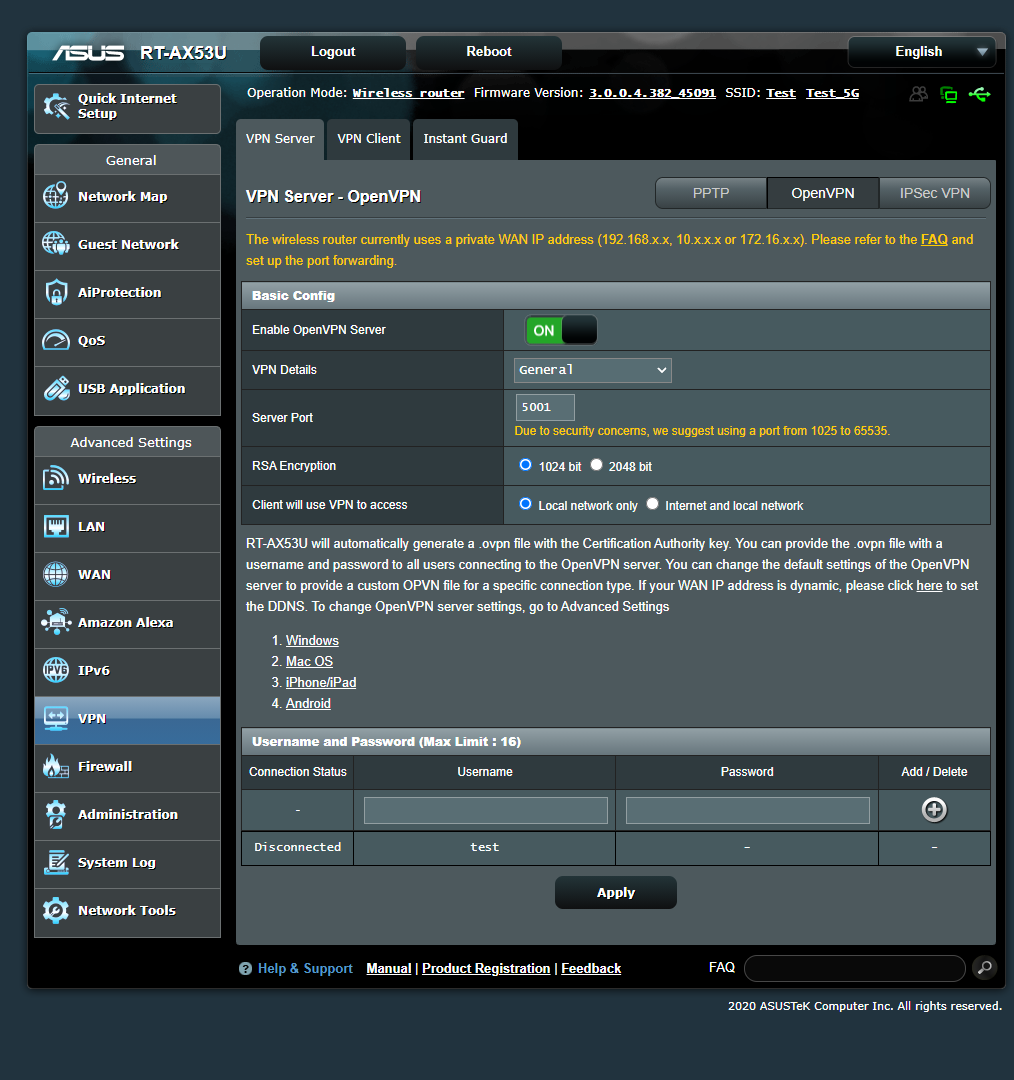Open the Instant Guard tab
This screenshot has height=1080, width=1014.
(464, 139)
